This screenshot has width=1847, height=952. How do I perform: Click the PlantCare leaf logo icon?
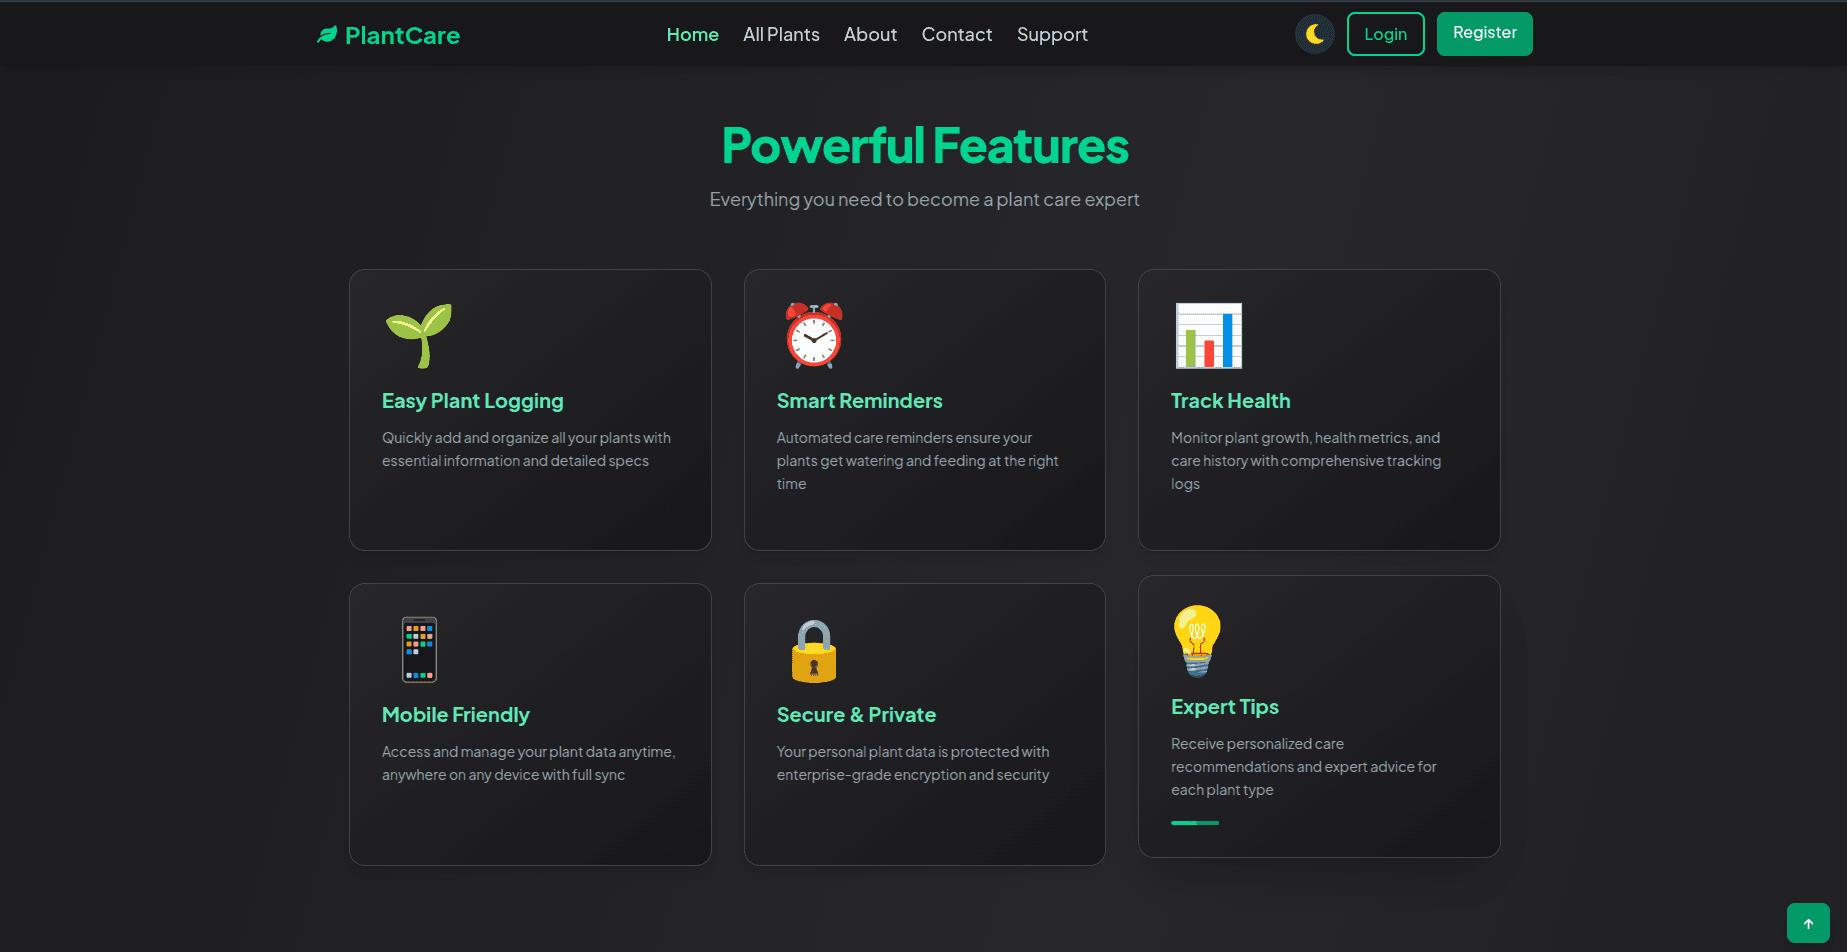(x=327, y=35)
